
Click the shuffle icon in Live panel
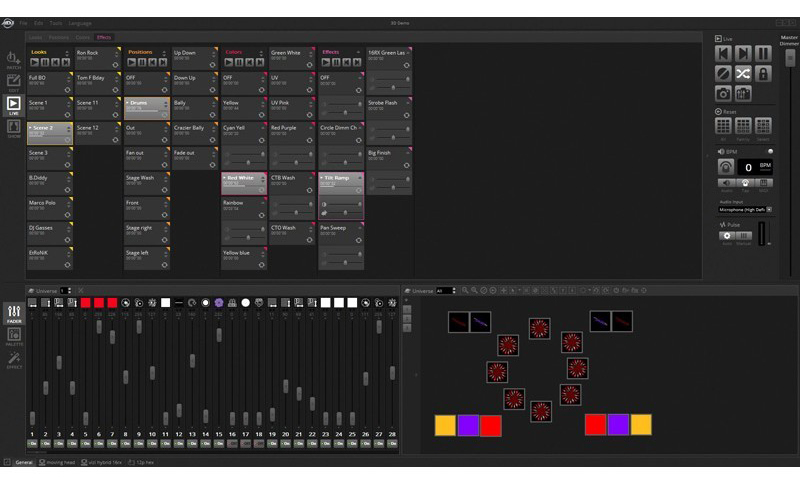(743, 73)
